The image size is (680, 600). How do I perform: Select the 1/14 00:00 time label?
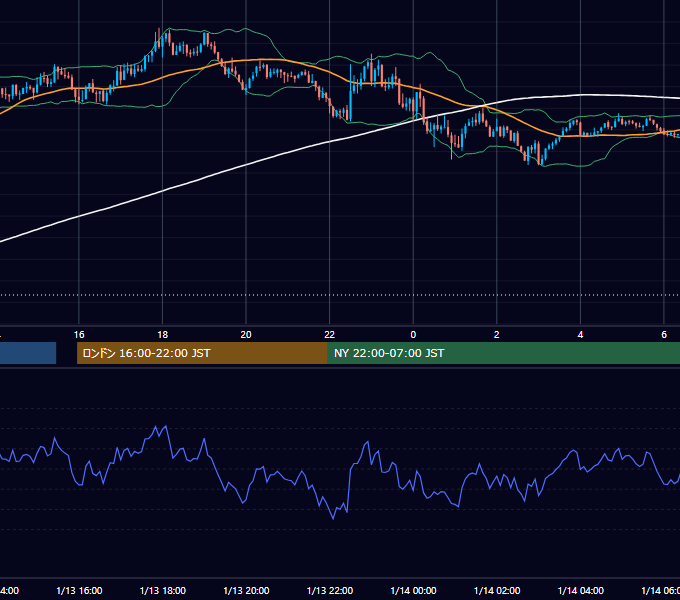point(413,590)
